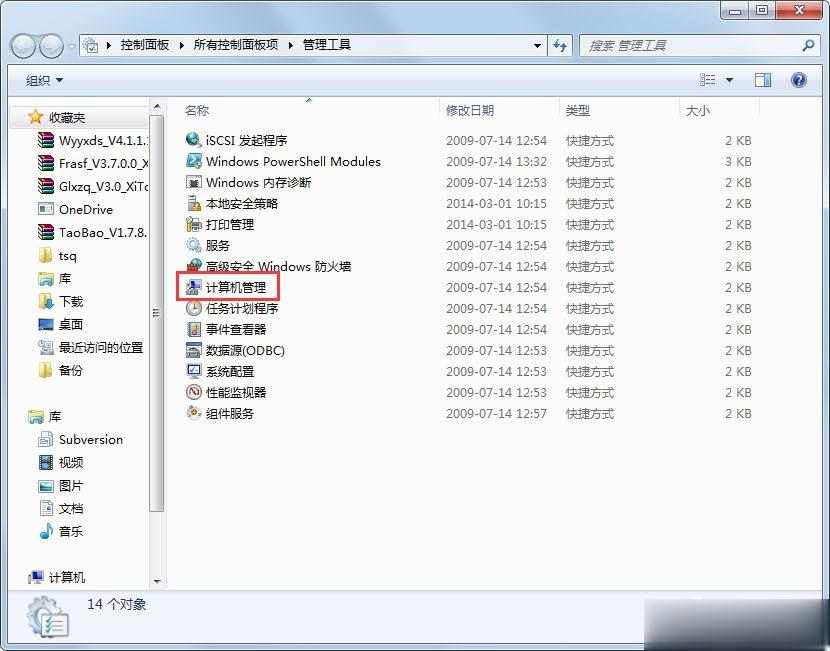Open the iSCSI 发起程序 shortcut icon
The height and width of the screenshot is (651, 830).
click(x=194, y=140)
